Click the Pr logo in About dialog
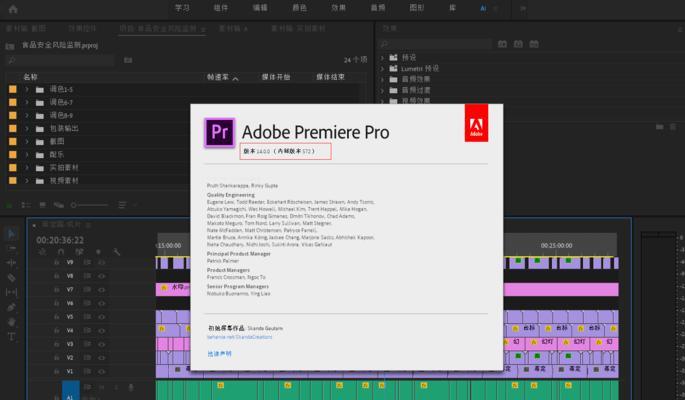Viewport: 685px width, 400px height. coord(220,132)
